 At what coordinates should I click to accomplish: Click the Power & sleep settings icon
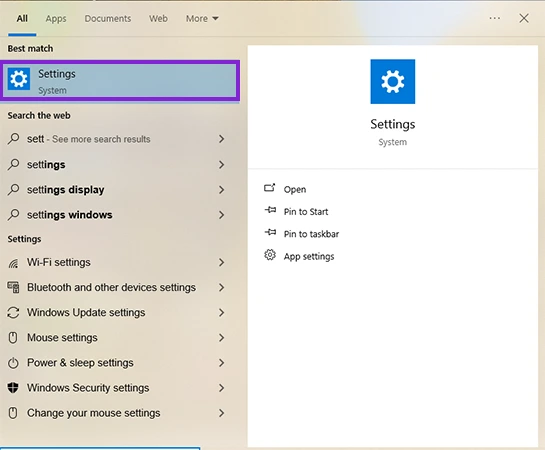(x=13, y=363)
